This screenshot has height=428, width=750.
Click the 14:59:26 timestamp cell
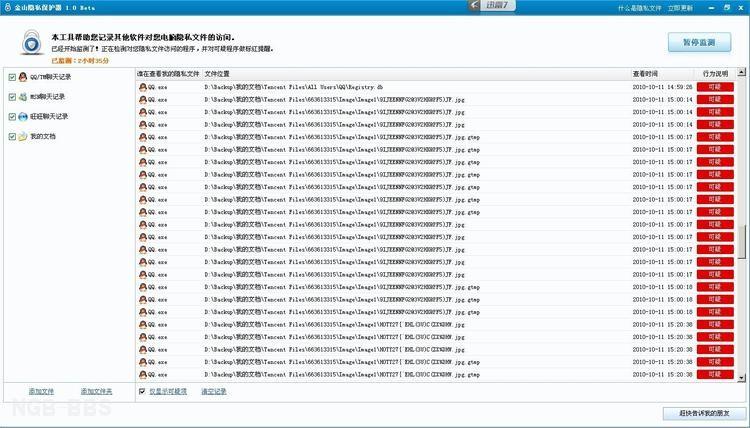662,87
